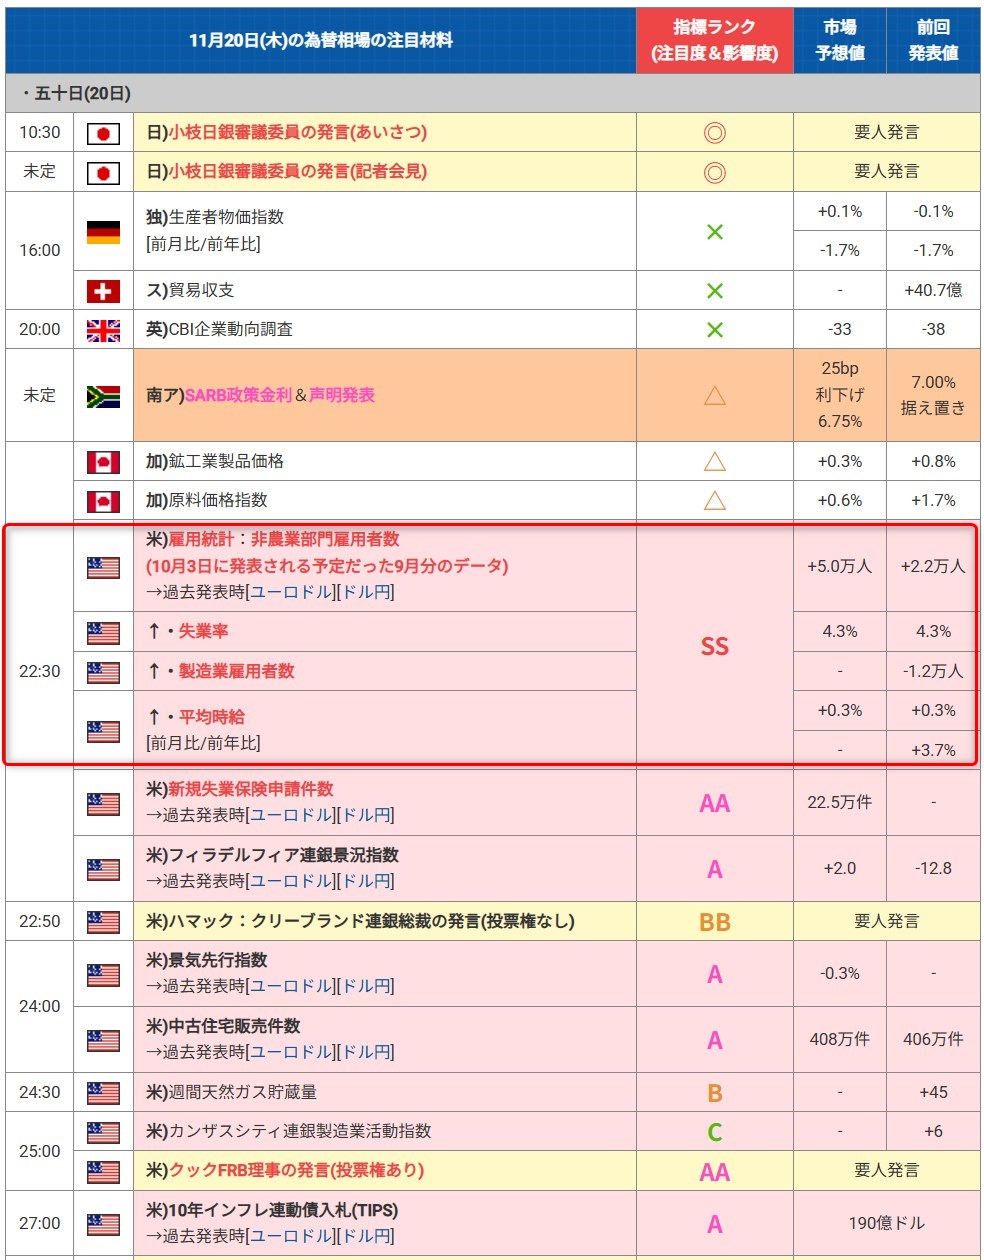The image size is (984, 1260).
Task: Click the red SS rank indicator
Action: pos(714,647)
